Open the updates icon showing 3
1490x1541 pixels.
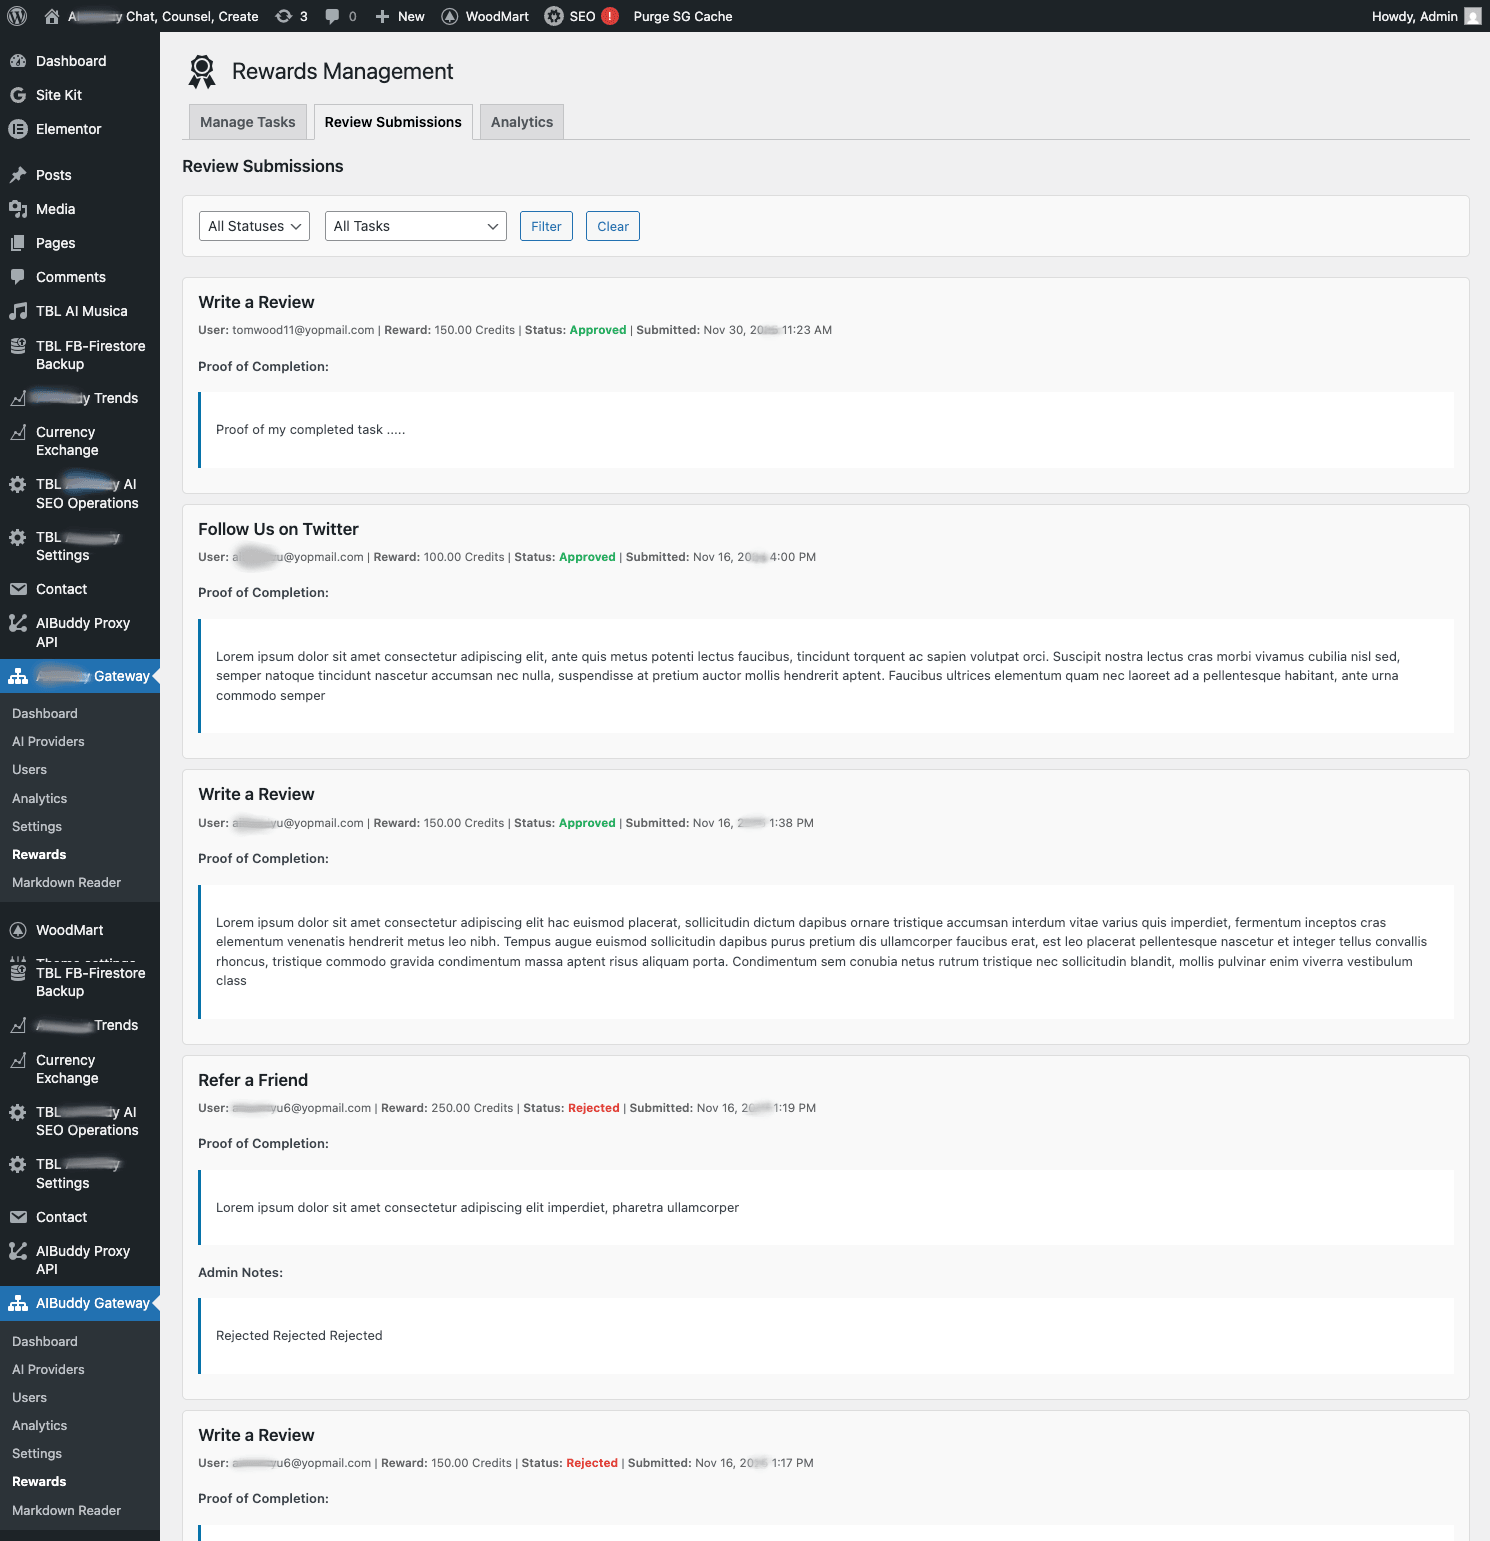(284, 16)
